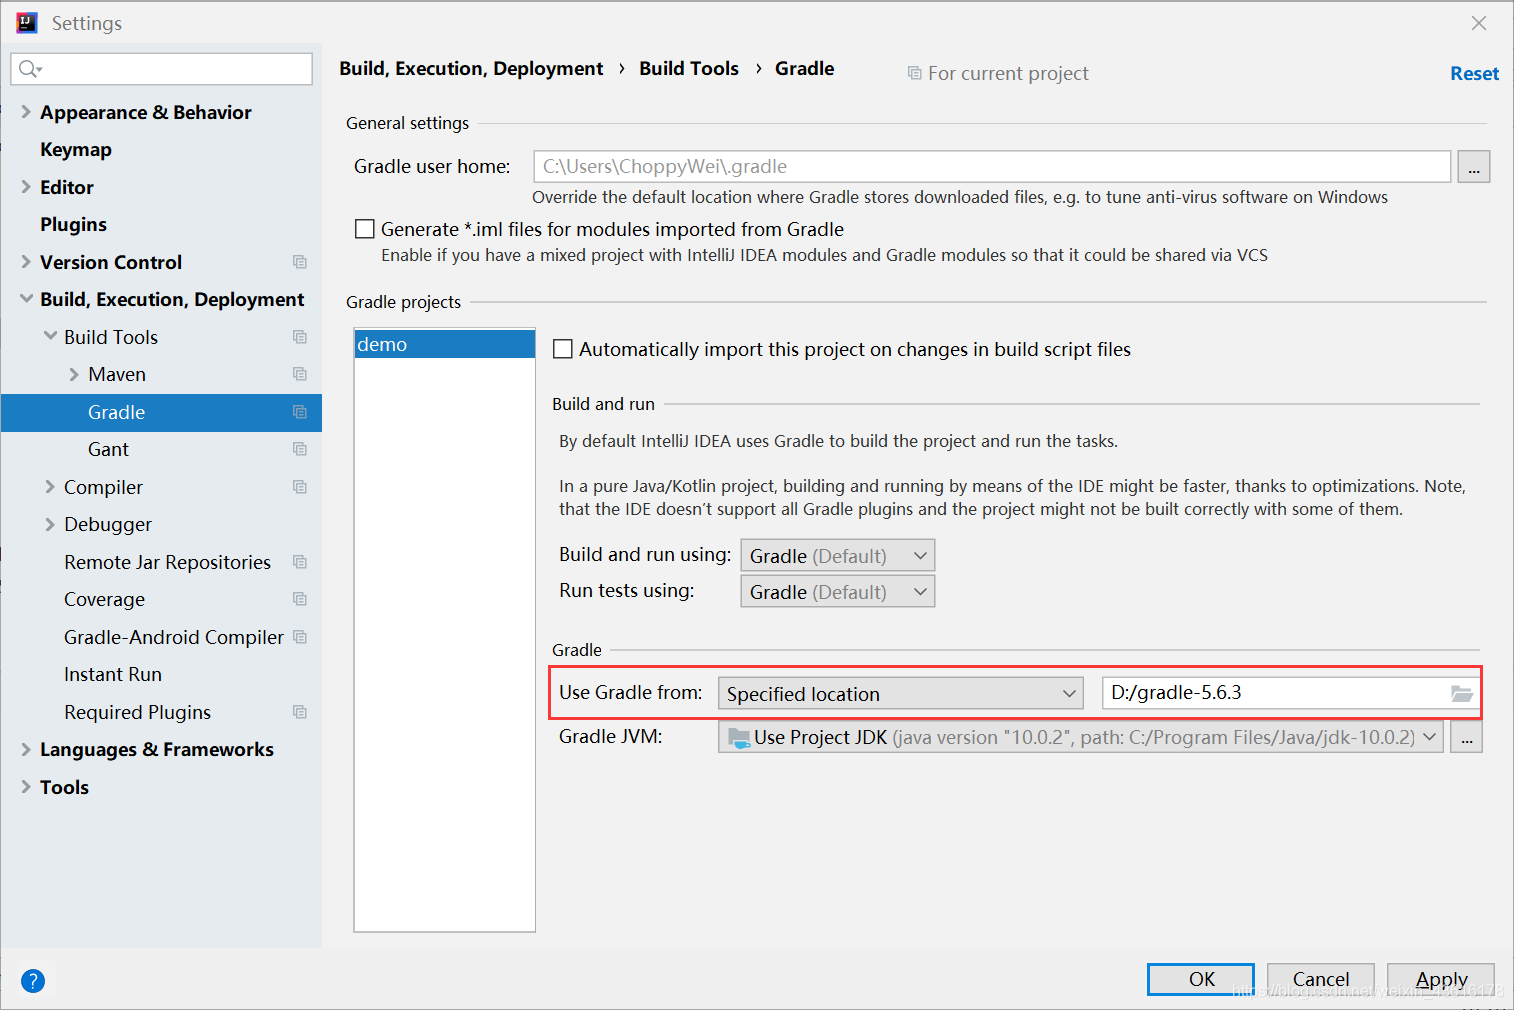Select Keymap in the settings tree
Screen dimensions: 1514x1010
tap(76, 149)
